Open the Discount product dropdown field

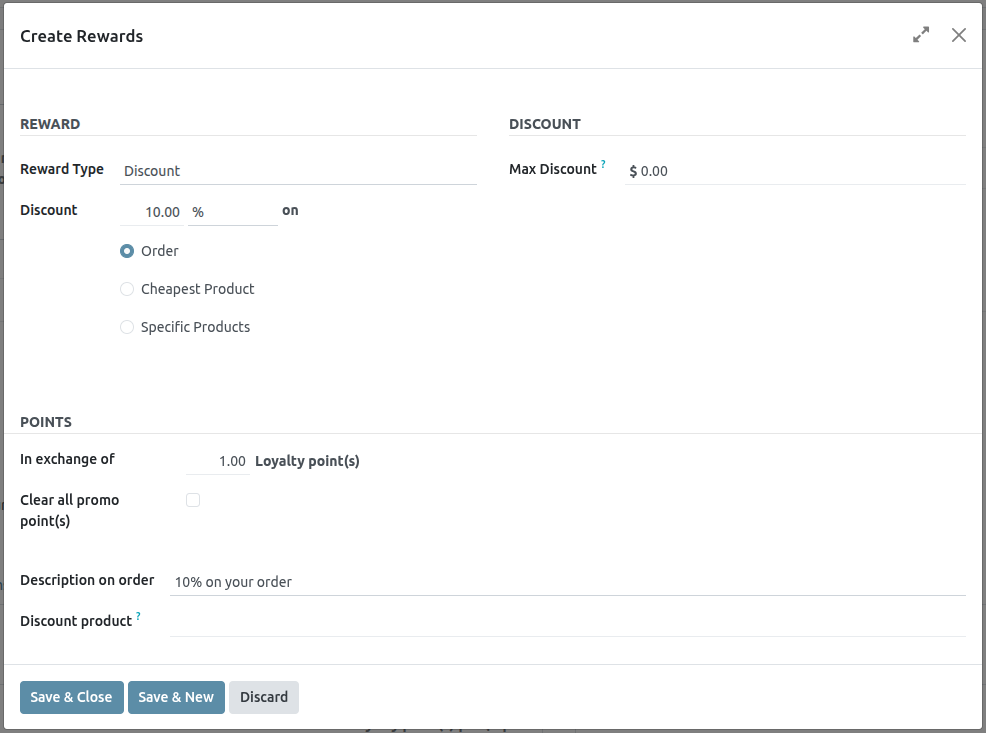(566, 622)
